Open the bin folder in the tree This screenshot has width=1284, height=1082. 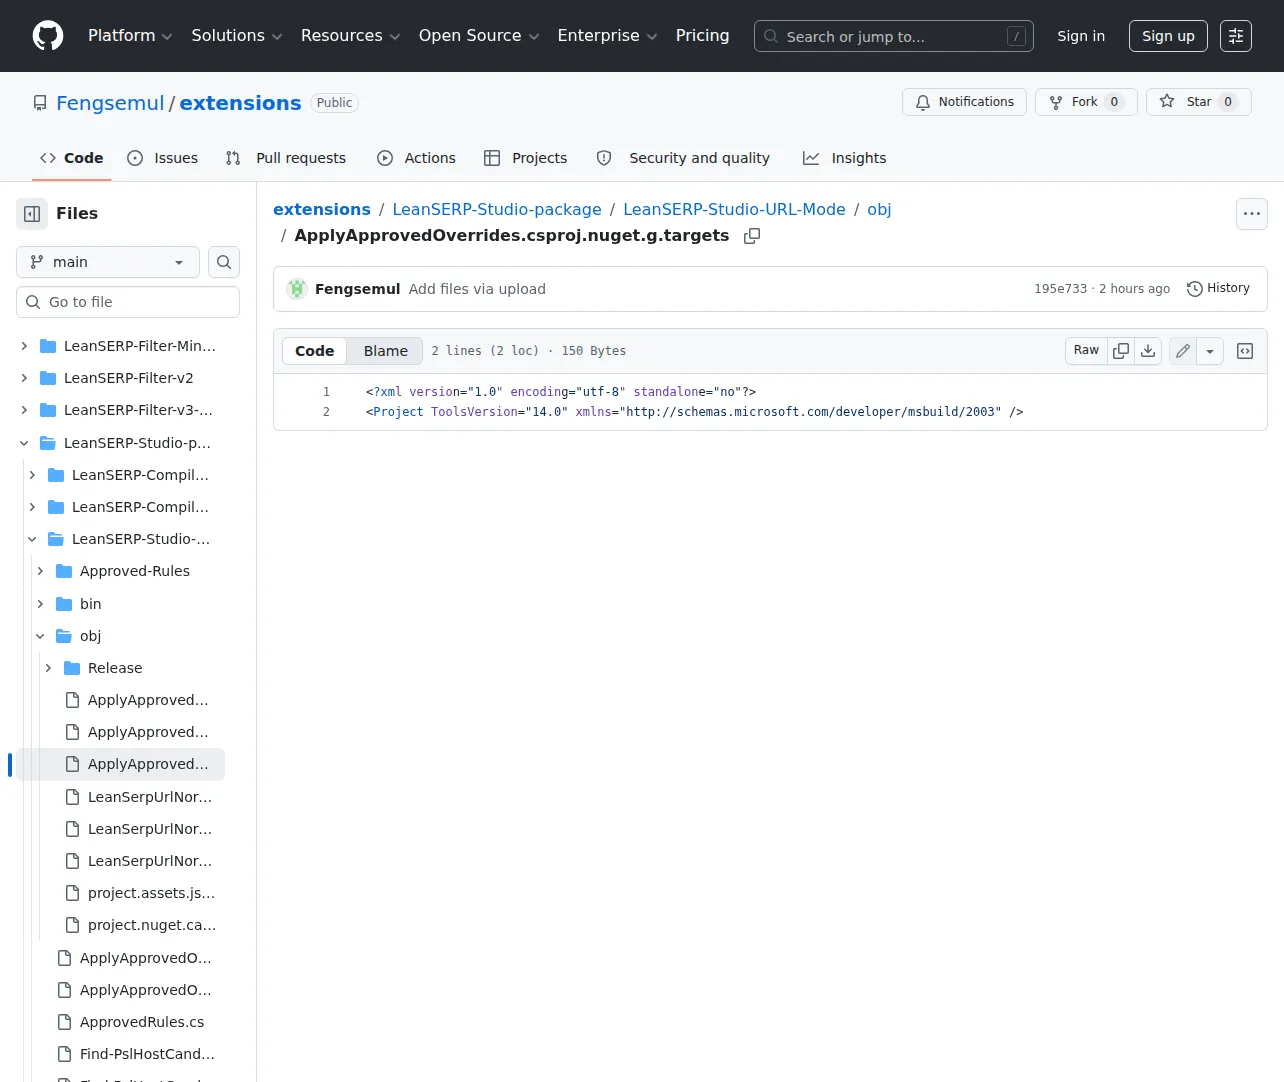point(90,604)
